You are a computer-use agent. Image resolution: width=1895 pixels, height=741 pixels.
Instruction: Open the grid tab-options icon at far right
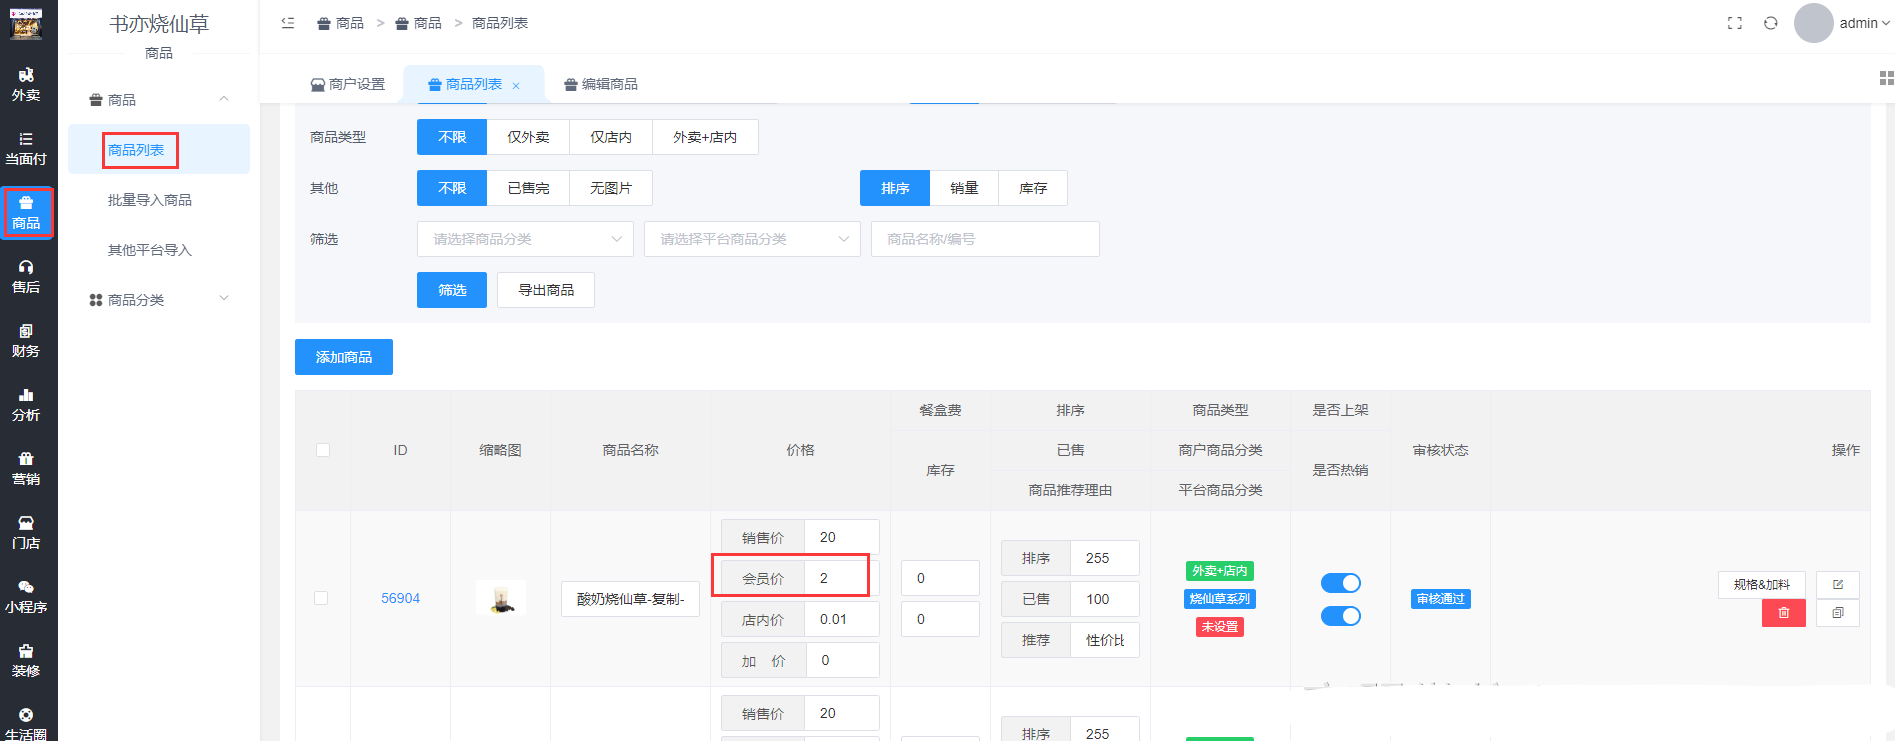(x=1886, y=78)
